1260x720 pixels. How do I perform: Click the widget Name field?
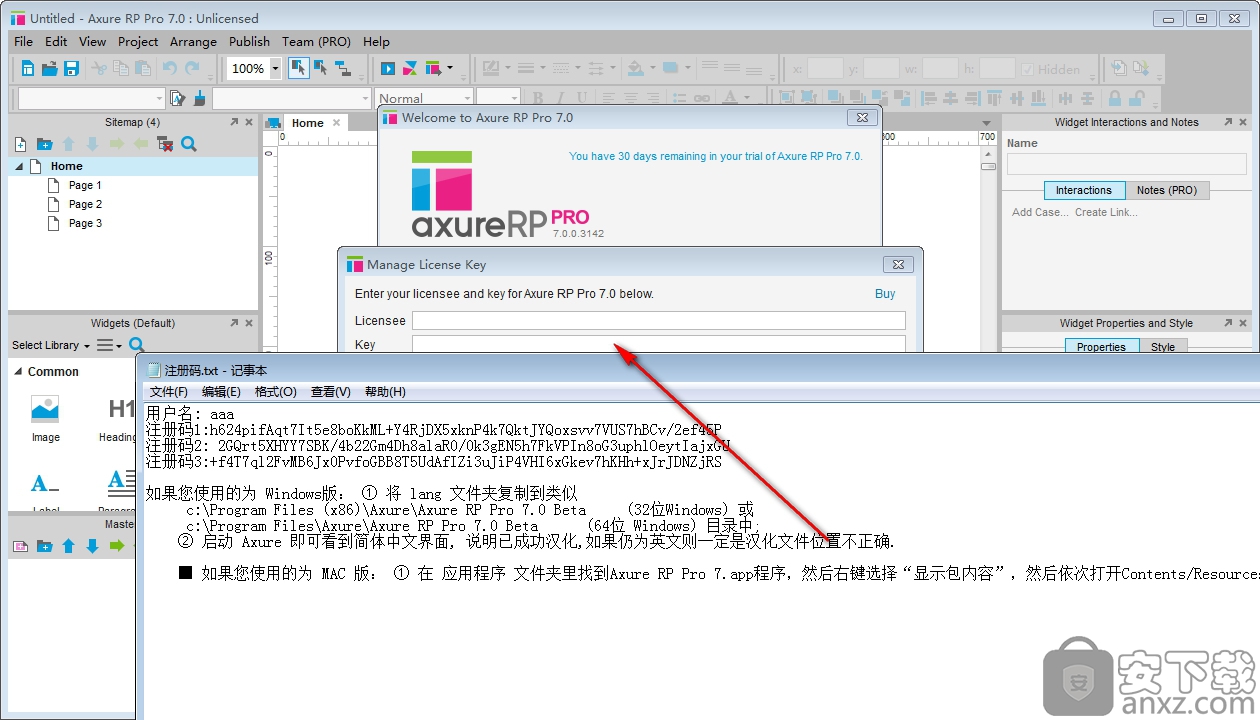(x=1127, y=164)
